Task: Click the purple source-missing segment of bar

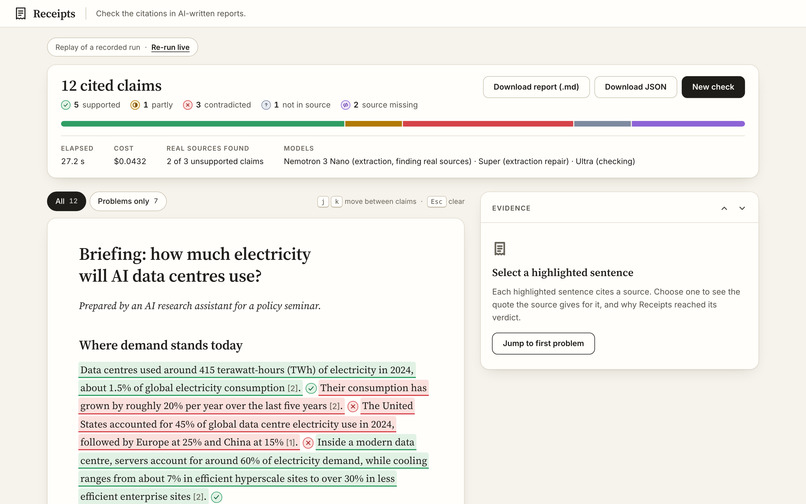Action: click(x=688, y=124)
